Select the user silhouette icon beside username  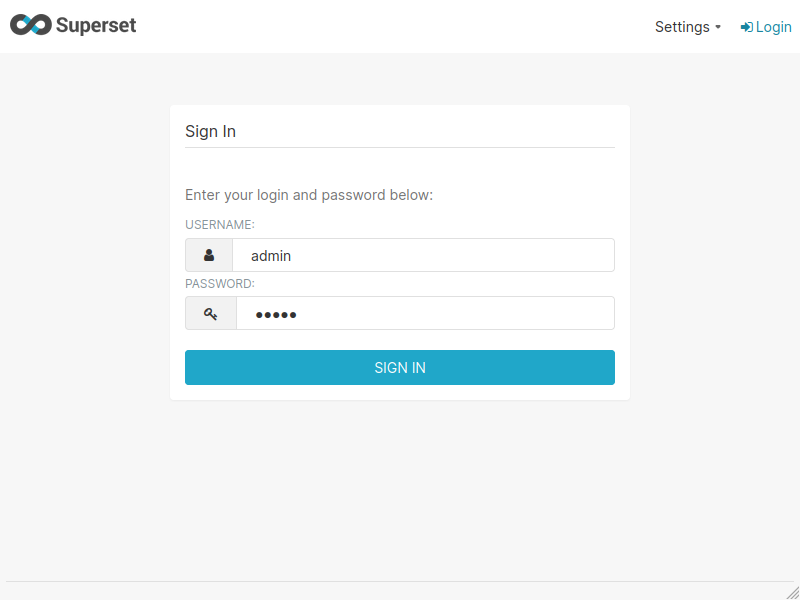[209, 255]
